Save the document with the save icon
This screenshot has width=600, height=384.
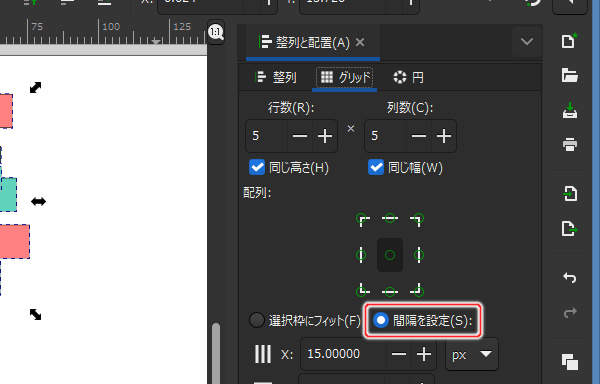569,110
